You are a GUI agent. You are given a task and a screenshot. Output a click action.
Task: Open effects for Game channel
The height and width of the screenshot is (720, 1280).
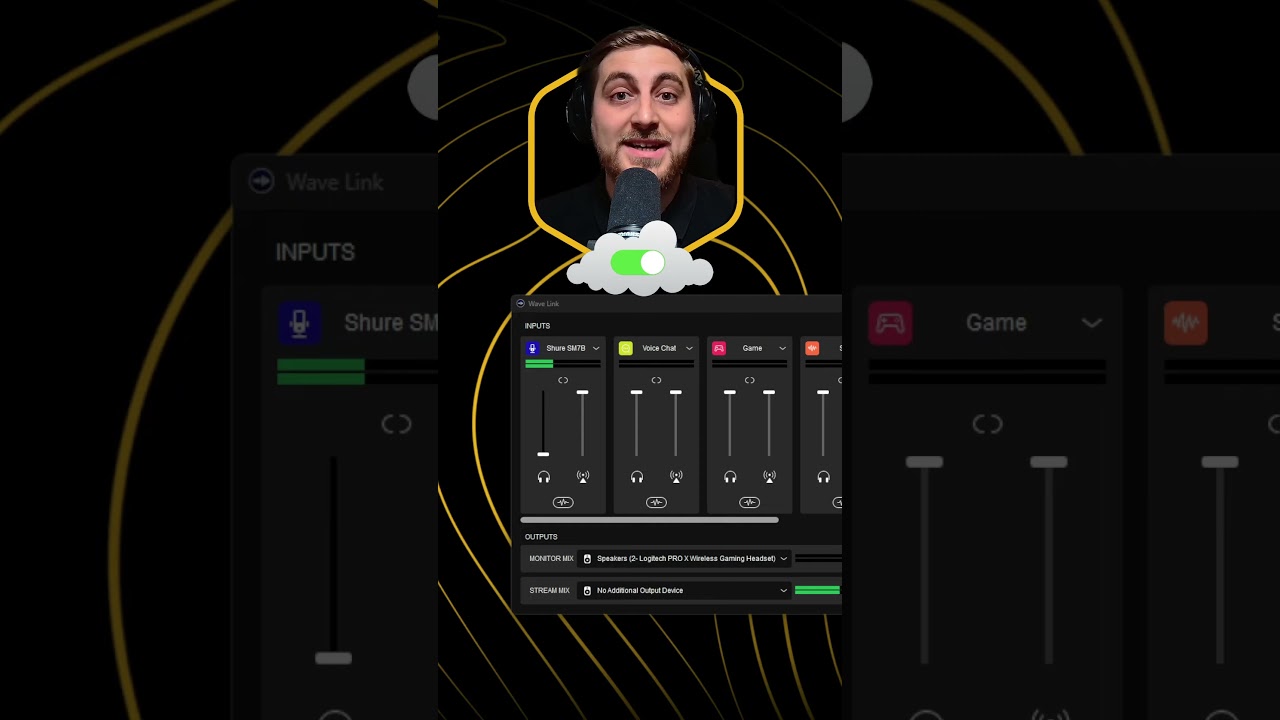749,502
